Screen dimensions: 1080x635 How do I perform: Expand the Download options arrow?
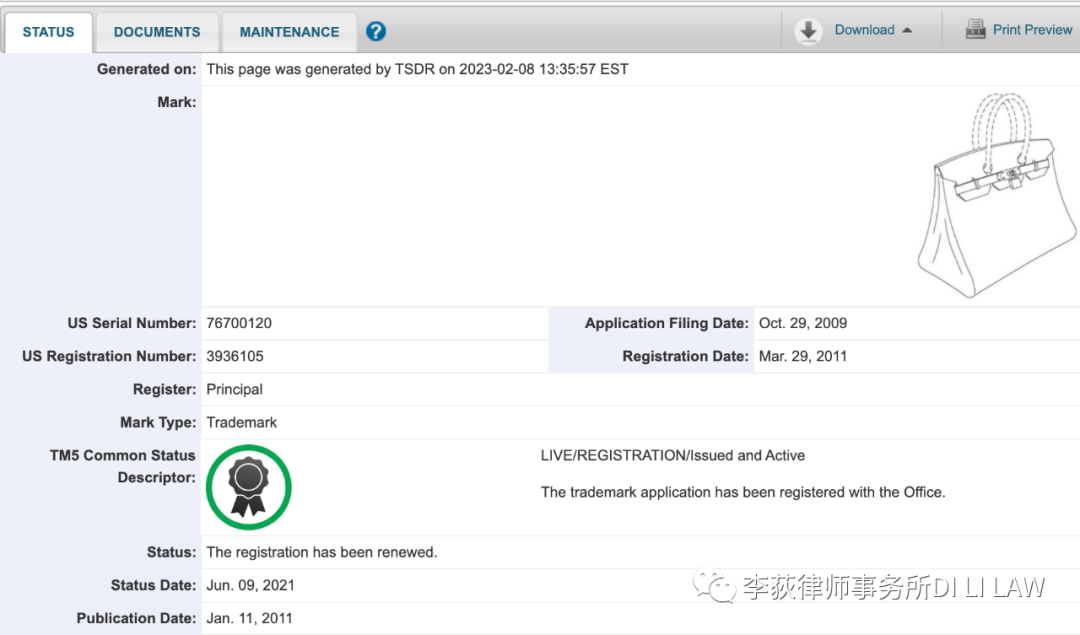click(x=907, y=30)
